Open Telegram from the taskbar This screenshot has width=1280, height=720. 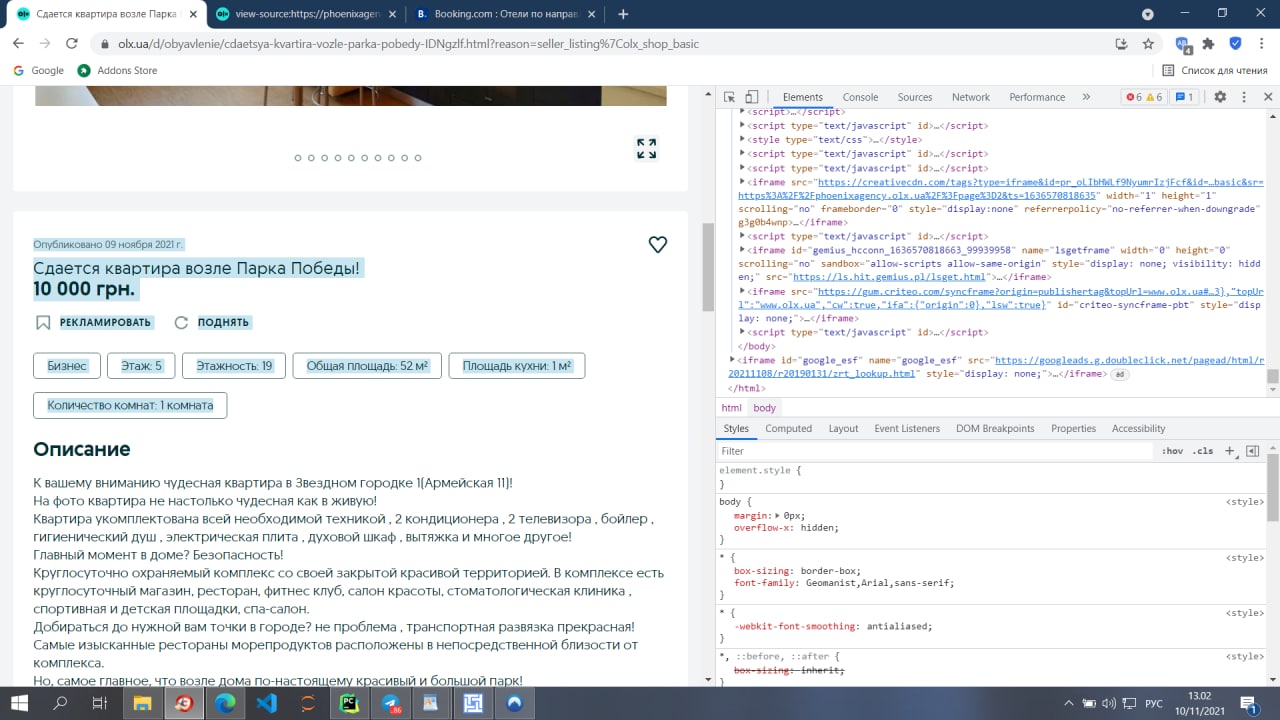click(x=391, y=703)
